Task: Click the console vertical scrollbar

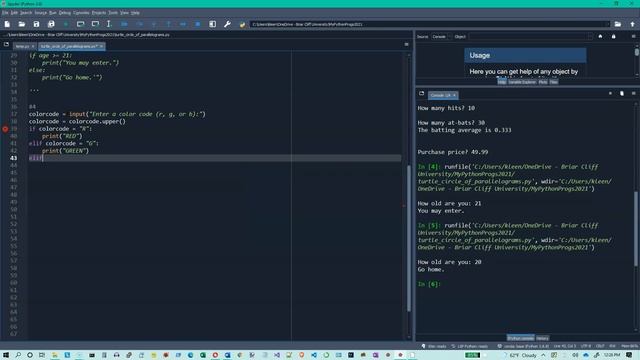Action: pyautogui.click(x=636, y=229)
